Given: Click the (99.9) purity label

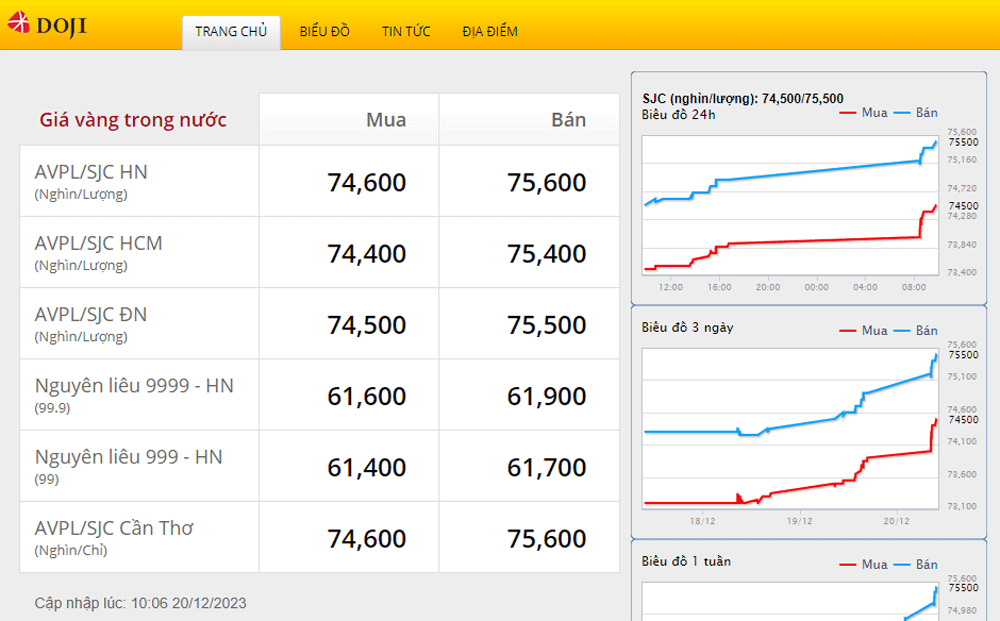Looking at the screenshot, I should [52, 408].
